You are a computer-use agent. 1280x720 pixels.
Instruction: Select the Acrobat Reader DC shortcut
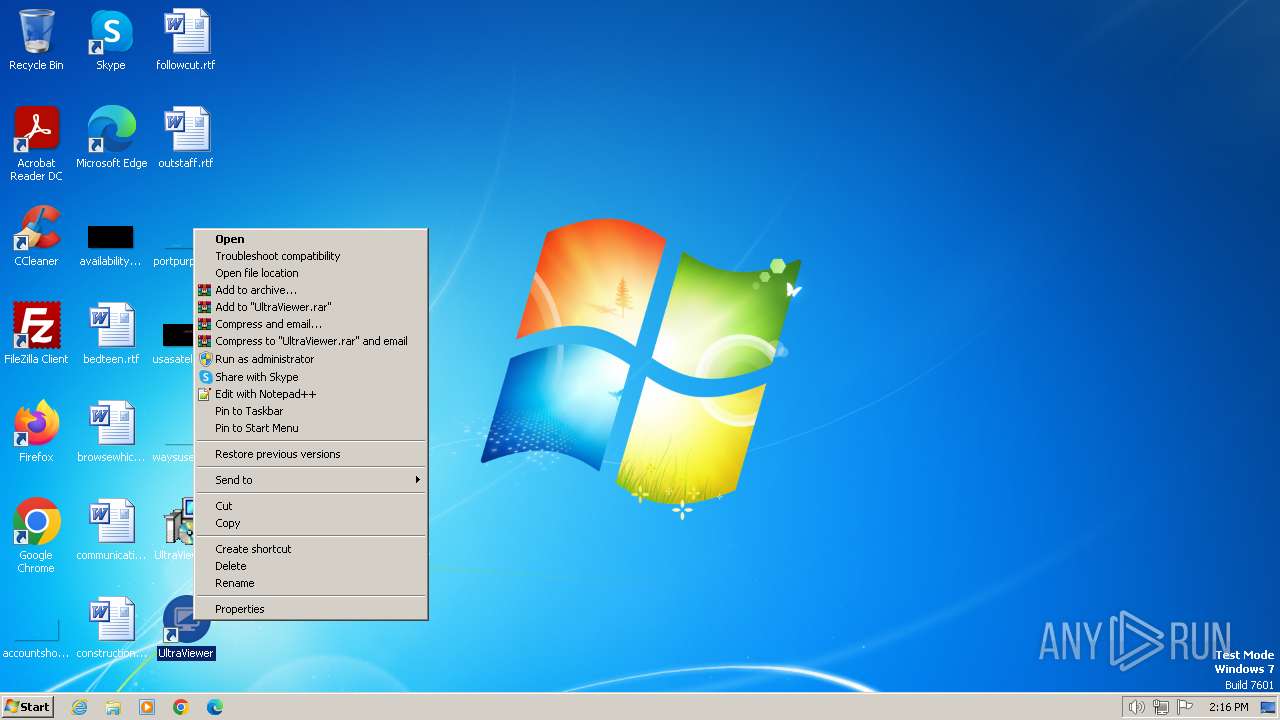[x=36, y=144]
